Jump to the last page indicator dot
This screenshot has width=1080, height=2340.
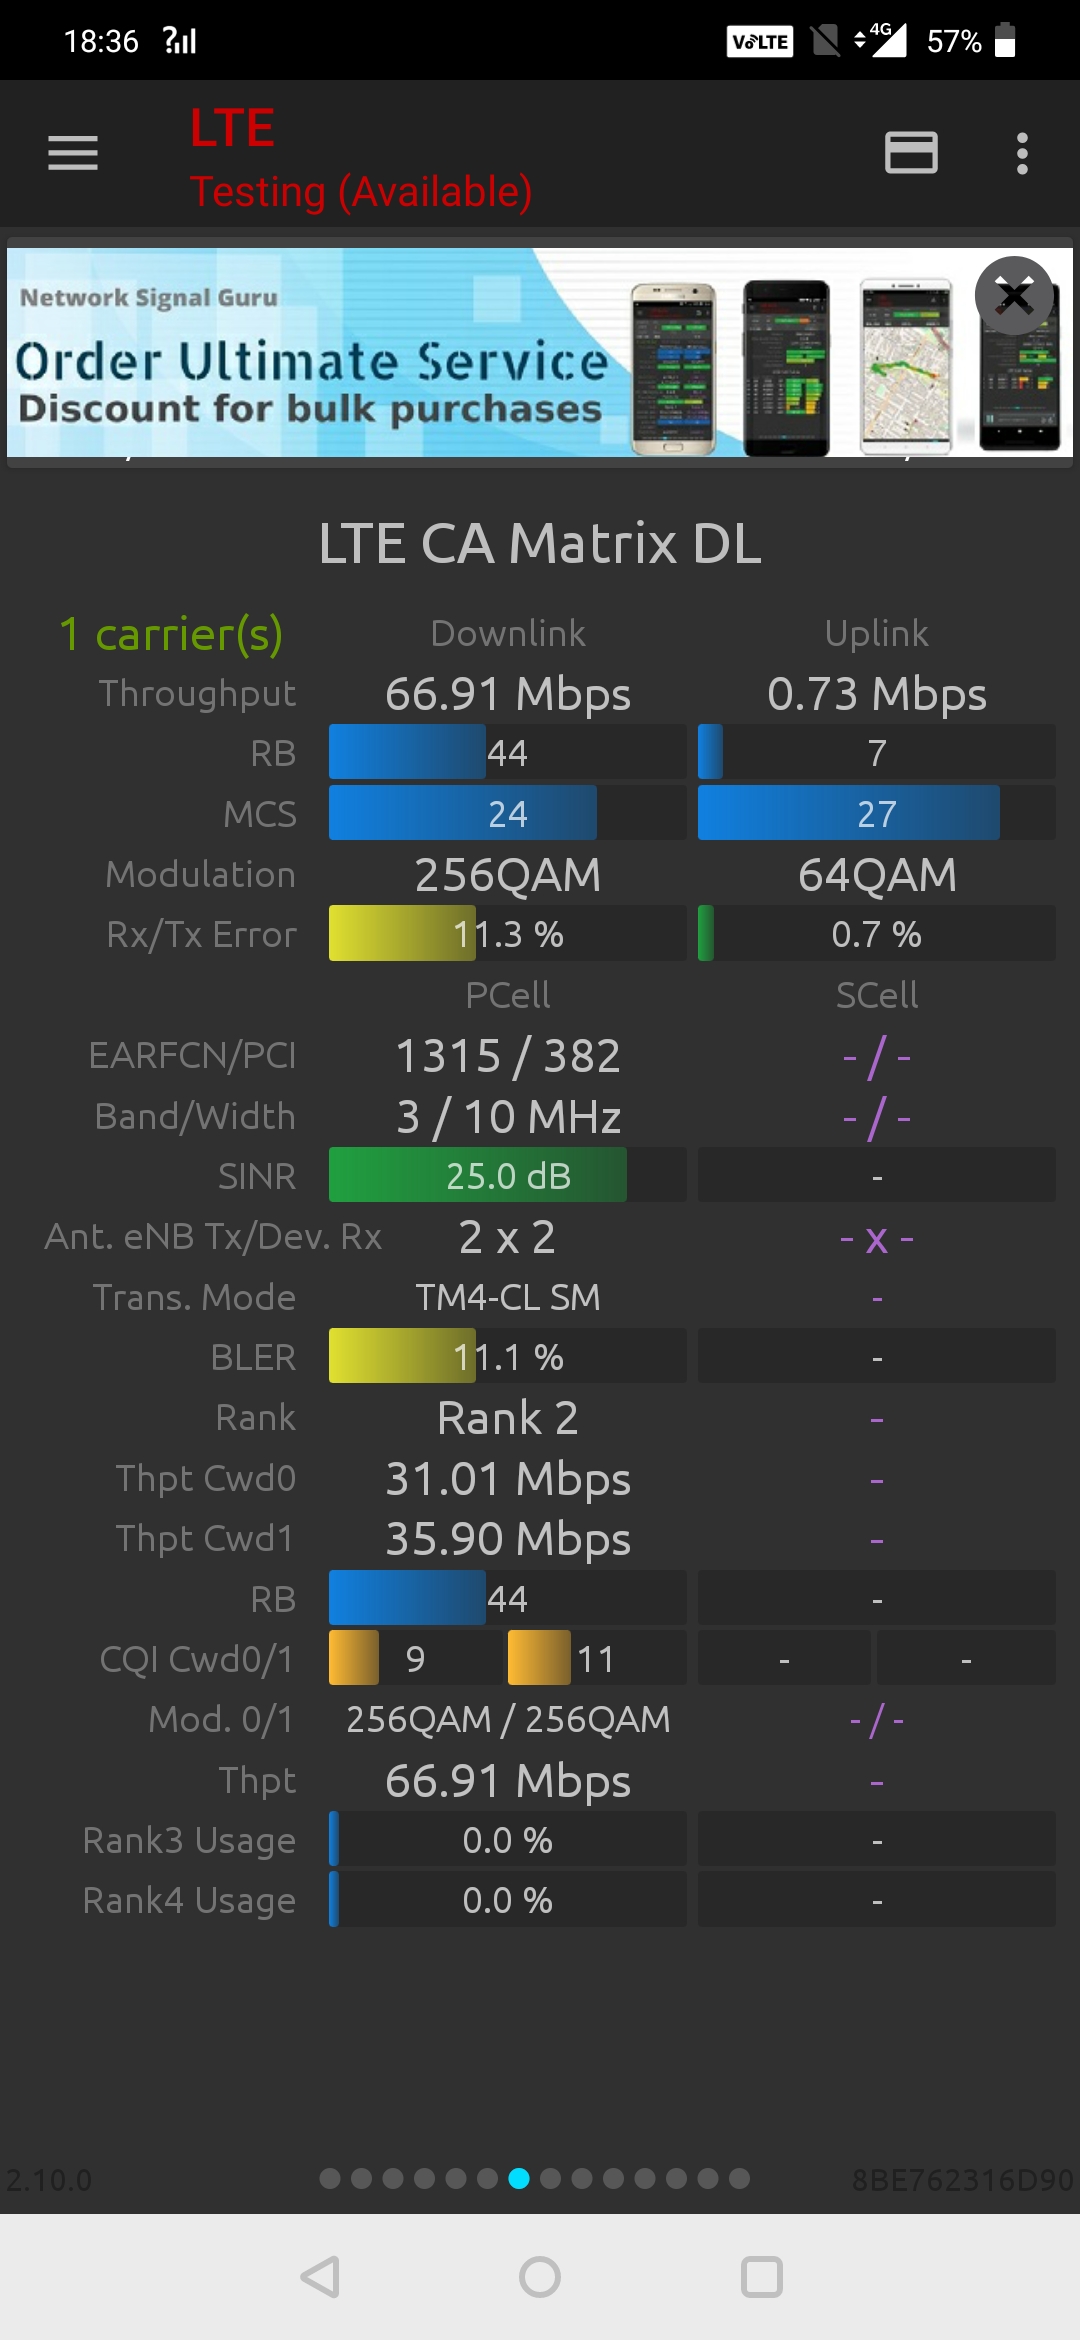(739, 2179)
